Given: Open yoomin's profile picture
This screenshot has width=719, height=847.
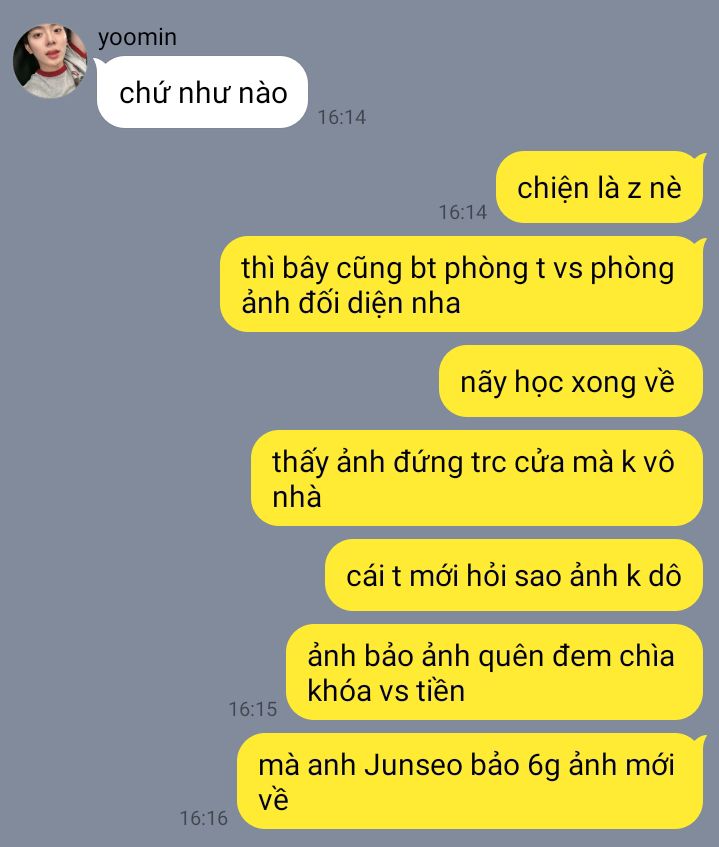Looking at the screenshot, I should click(50, 61).
